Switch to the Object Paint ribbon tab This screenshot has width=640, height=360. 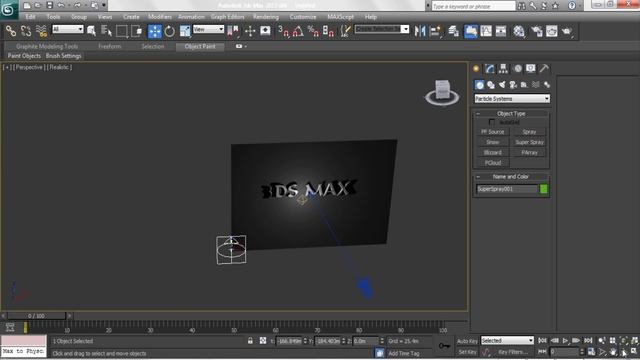click(200, 47)
